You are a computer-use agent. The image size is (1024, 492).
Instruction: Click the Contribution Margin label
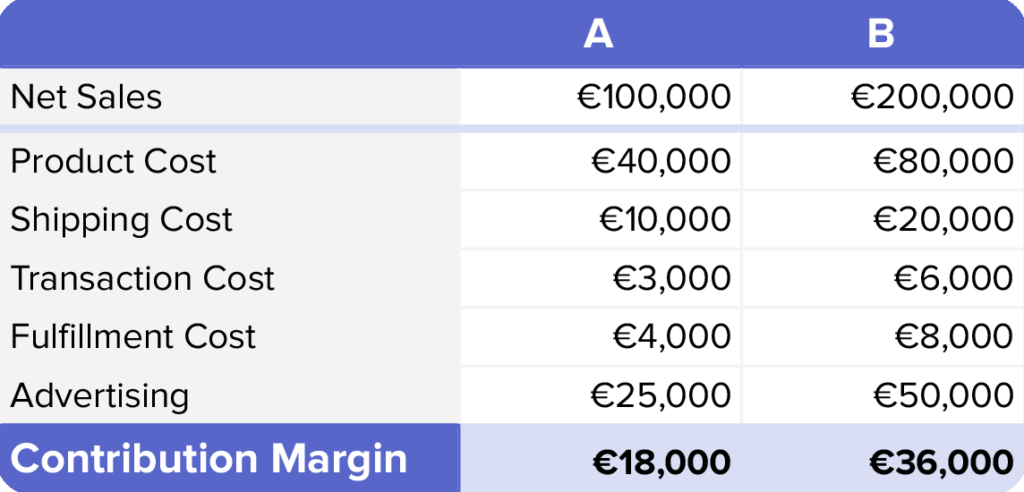coord(209,459)
